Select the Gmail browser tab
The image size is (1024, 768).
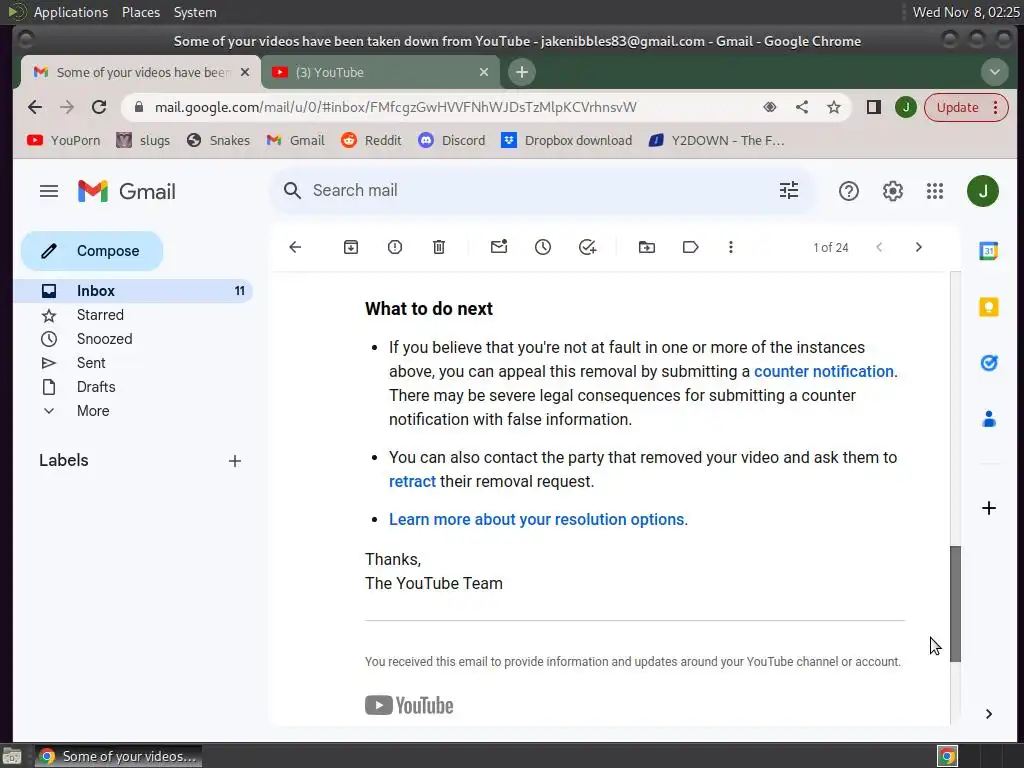[x=142, y=72]
